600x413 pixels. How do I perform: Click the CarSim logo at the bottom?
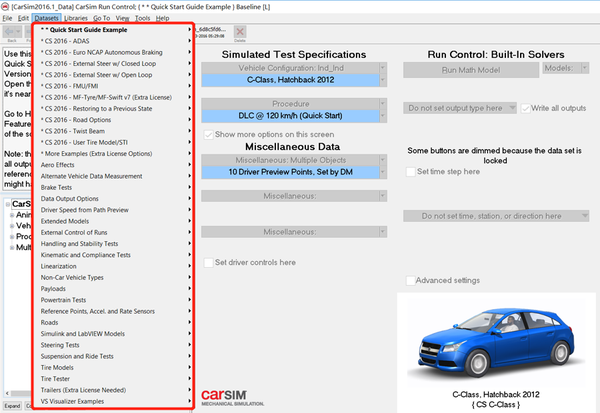(232, 397)
